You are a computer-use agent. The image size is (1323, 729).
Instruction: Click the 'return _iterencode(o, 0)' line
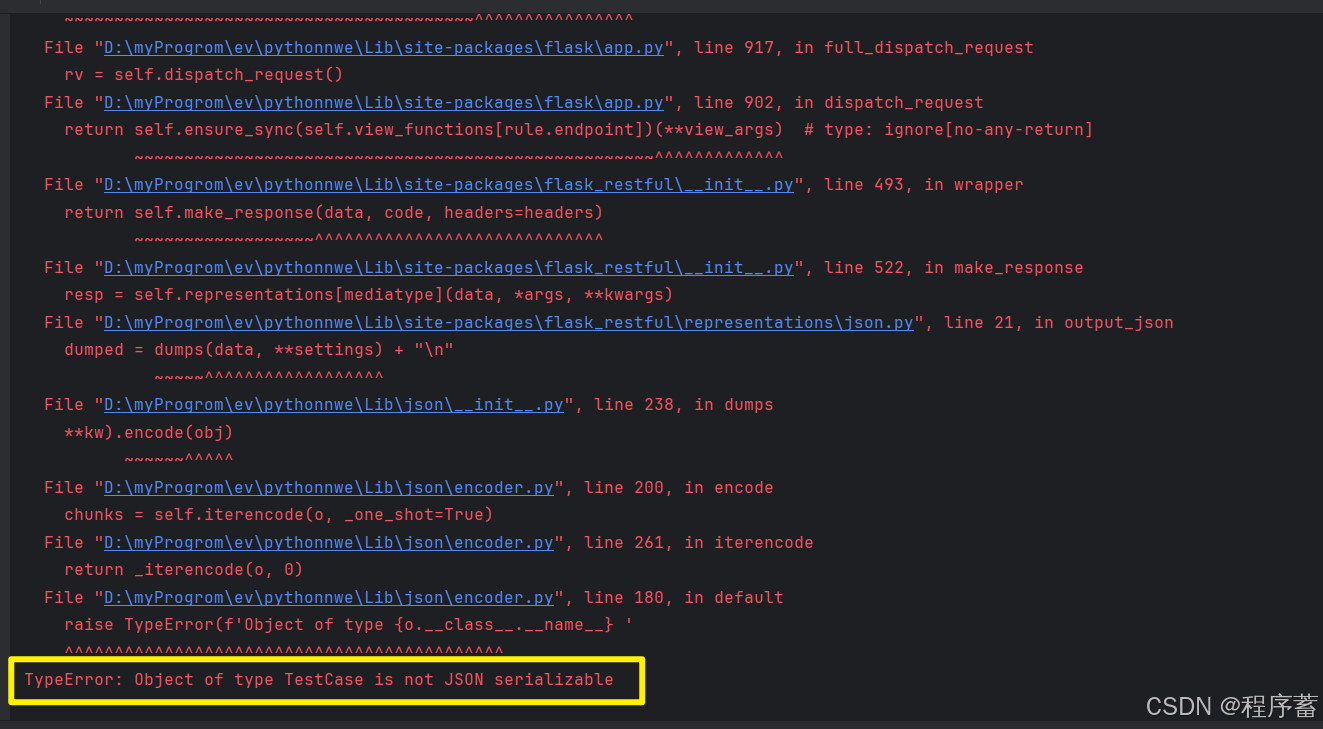(x=184, y=570)
